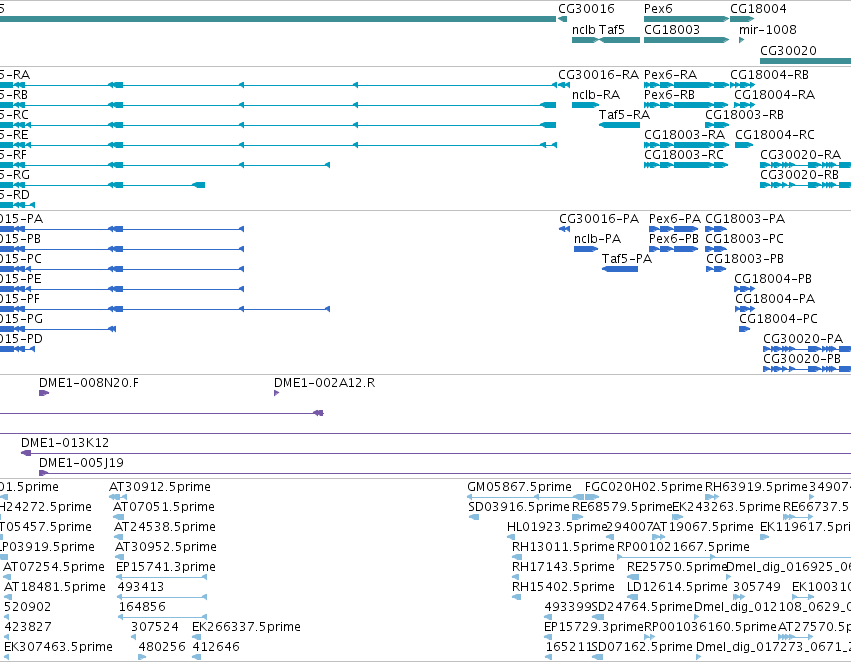Screen dimensions: 851x662
Task: Click transcript CG18004-RB
Action: coord(769,75)
